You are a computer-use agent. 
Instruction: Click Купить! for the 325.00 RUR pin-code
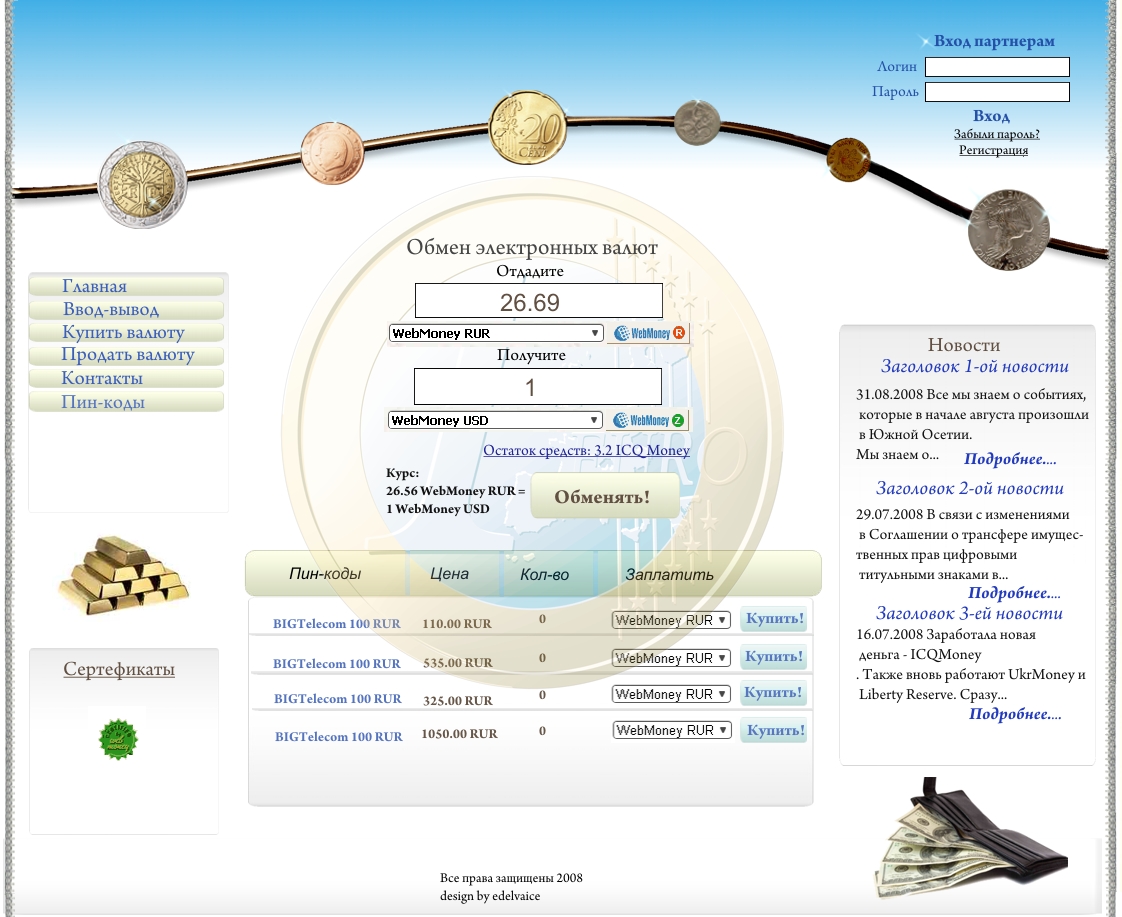pos(774,692)
